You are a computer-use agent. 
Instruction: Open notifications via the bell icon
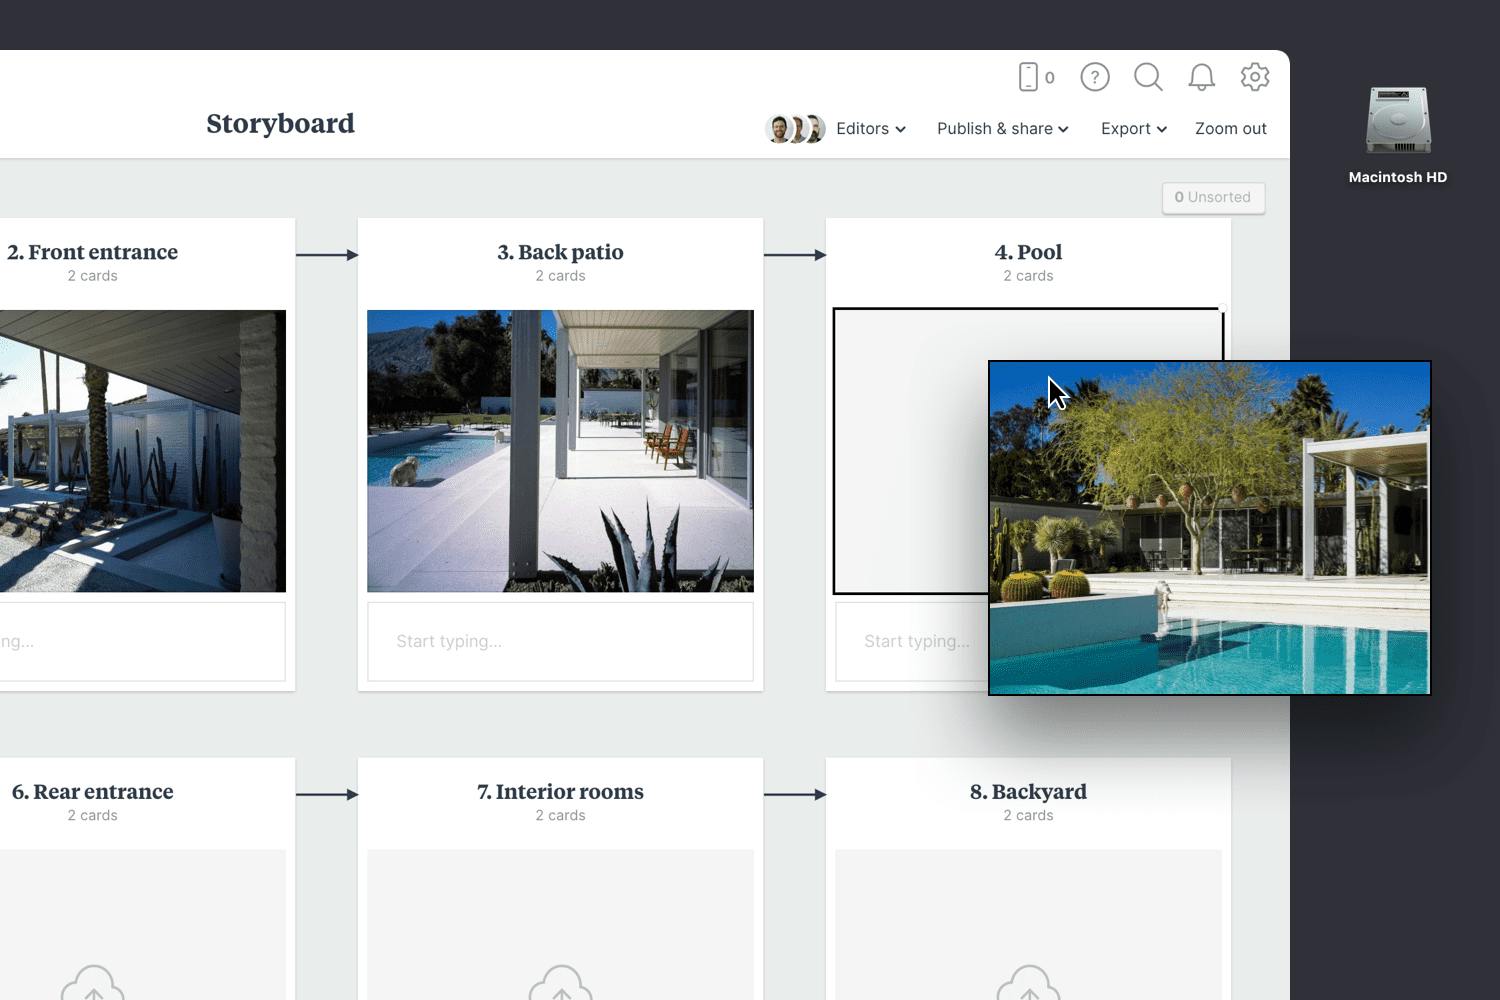(x=1202, y=76)
